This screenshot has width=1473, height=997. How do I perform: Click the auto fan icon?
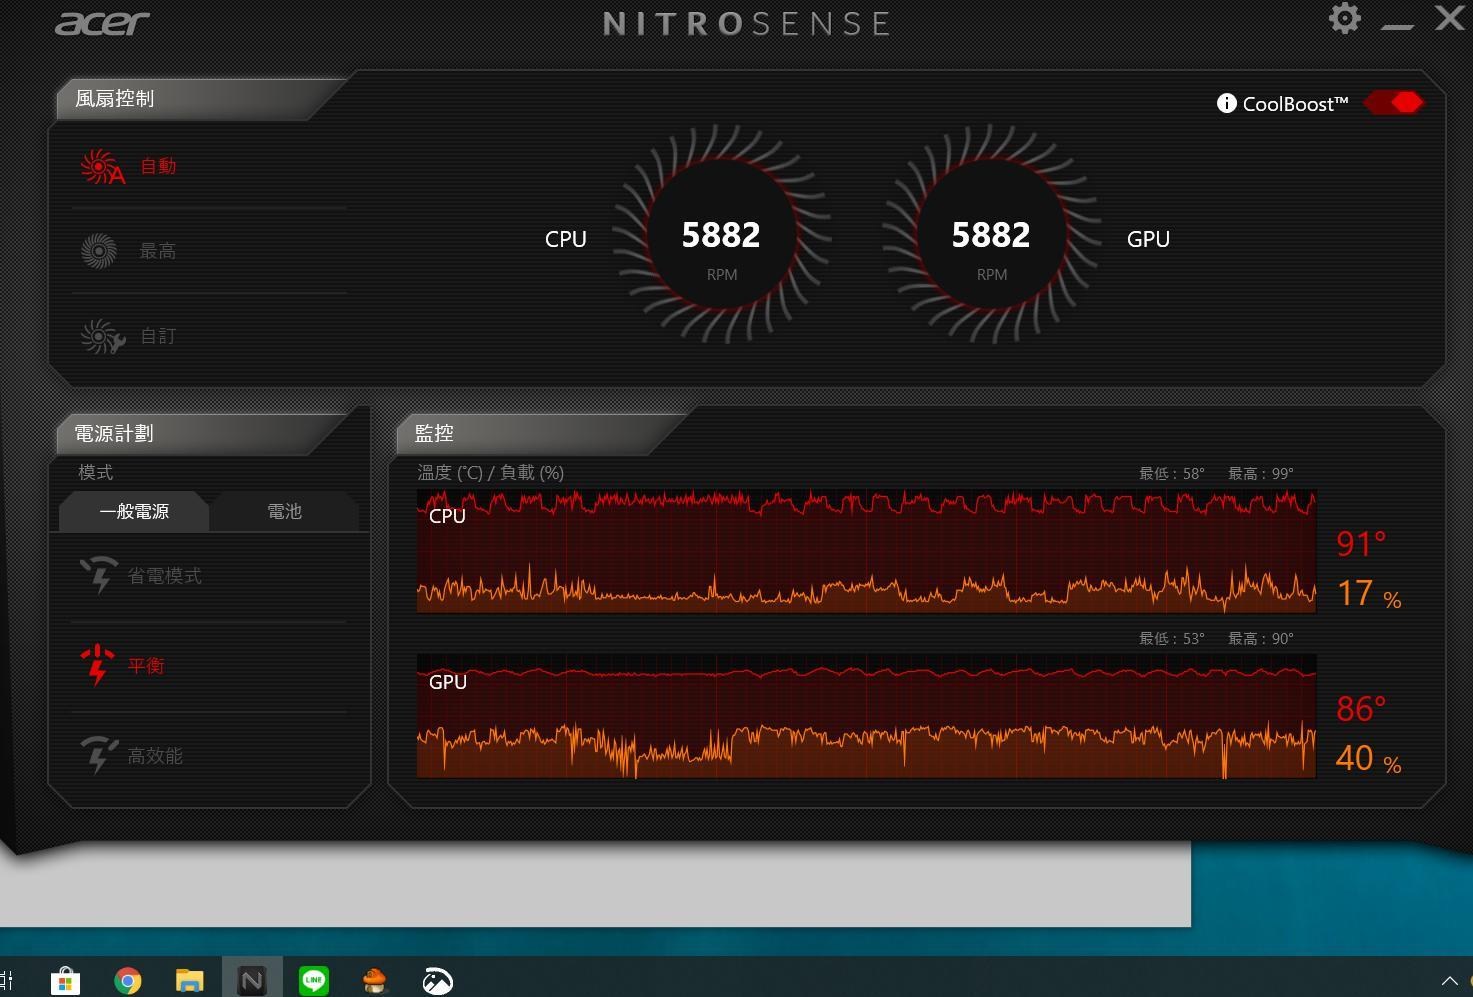point(102,167)
